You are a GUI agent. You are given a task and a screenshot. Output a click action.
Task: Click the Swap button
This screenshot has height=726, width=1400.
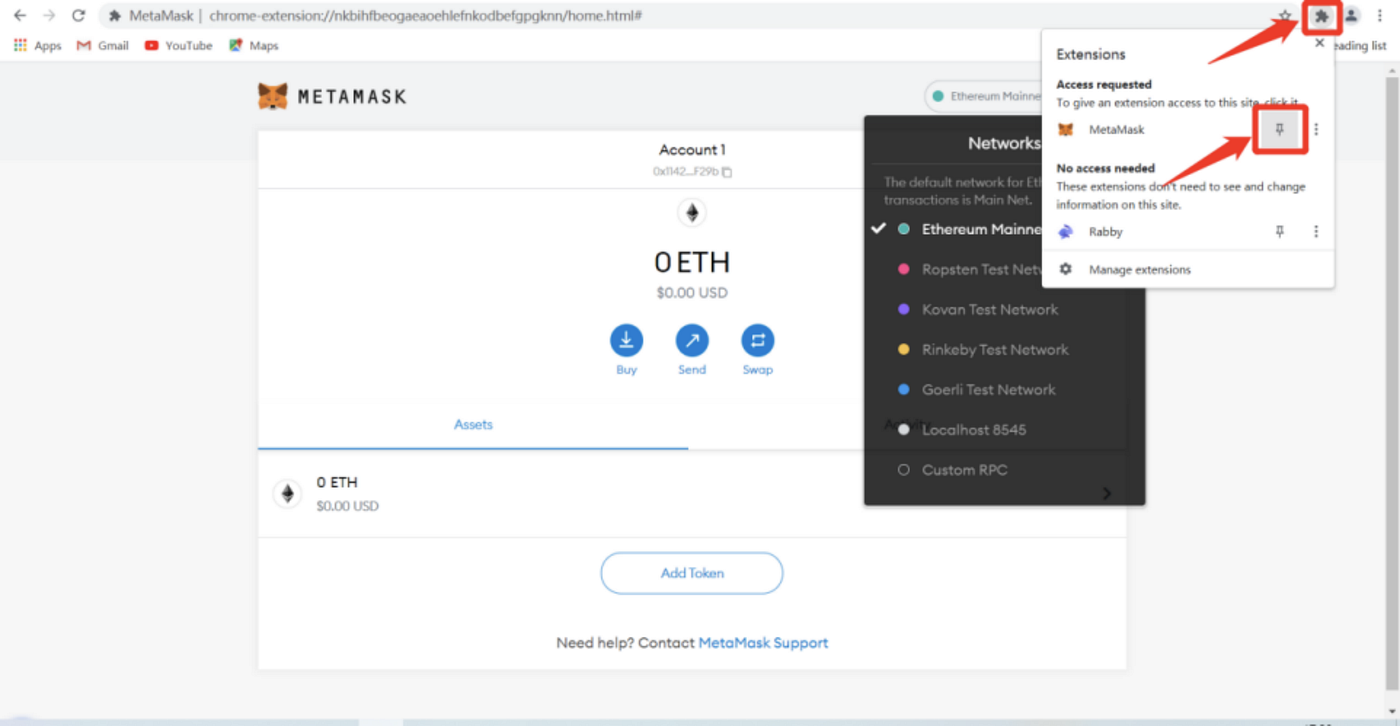[x=757, y=340]
